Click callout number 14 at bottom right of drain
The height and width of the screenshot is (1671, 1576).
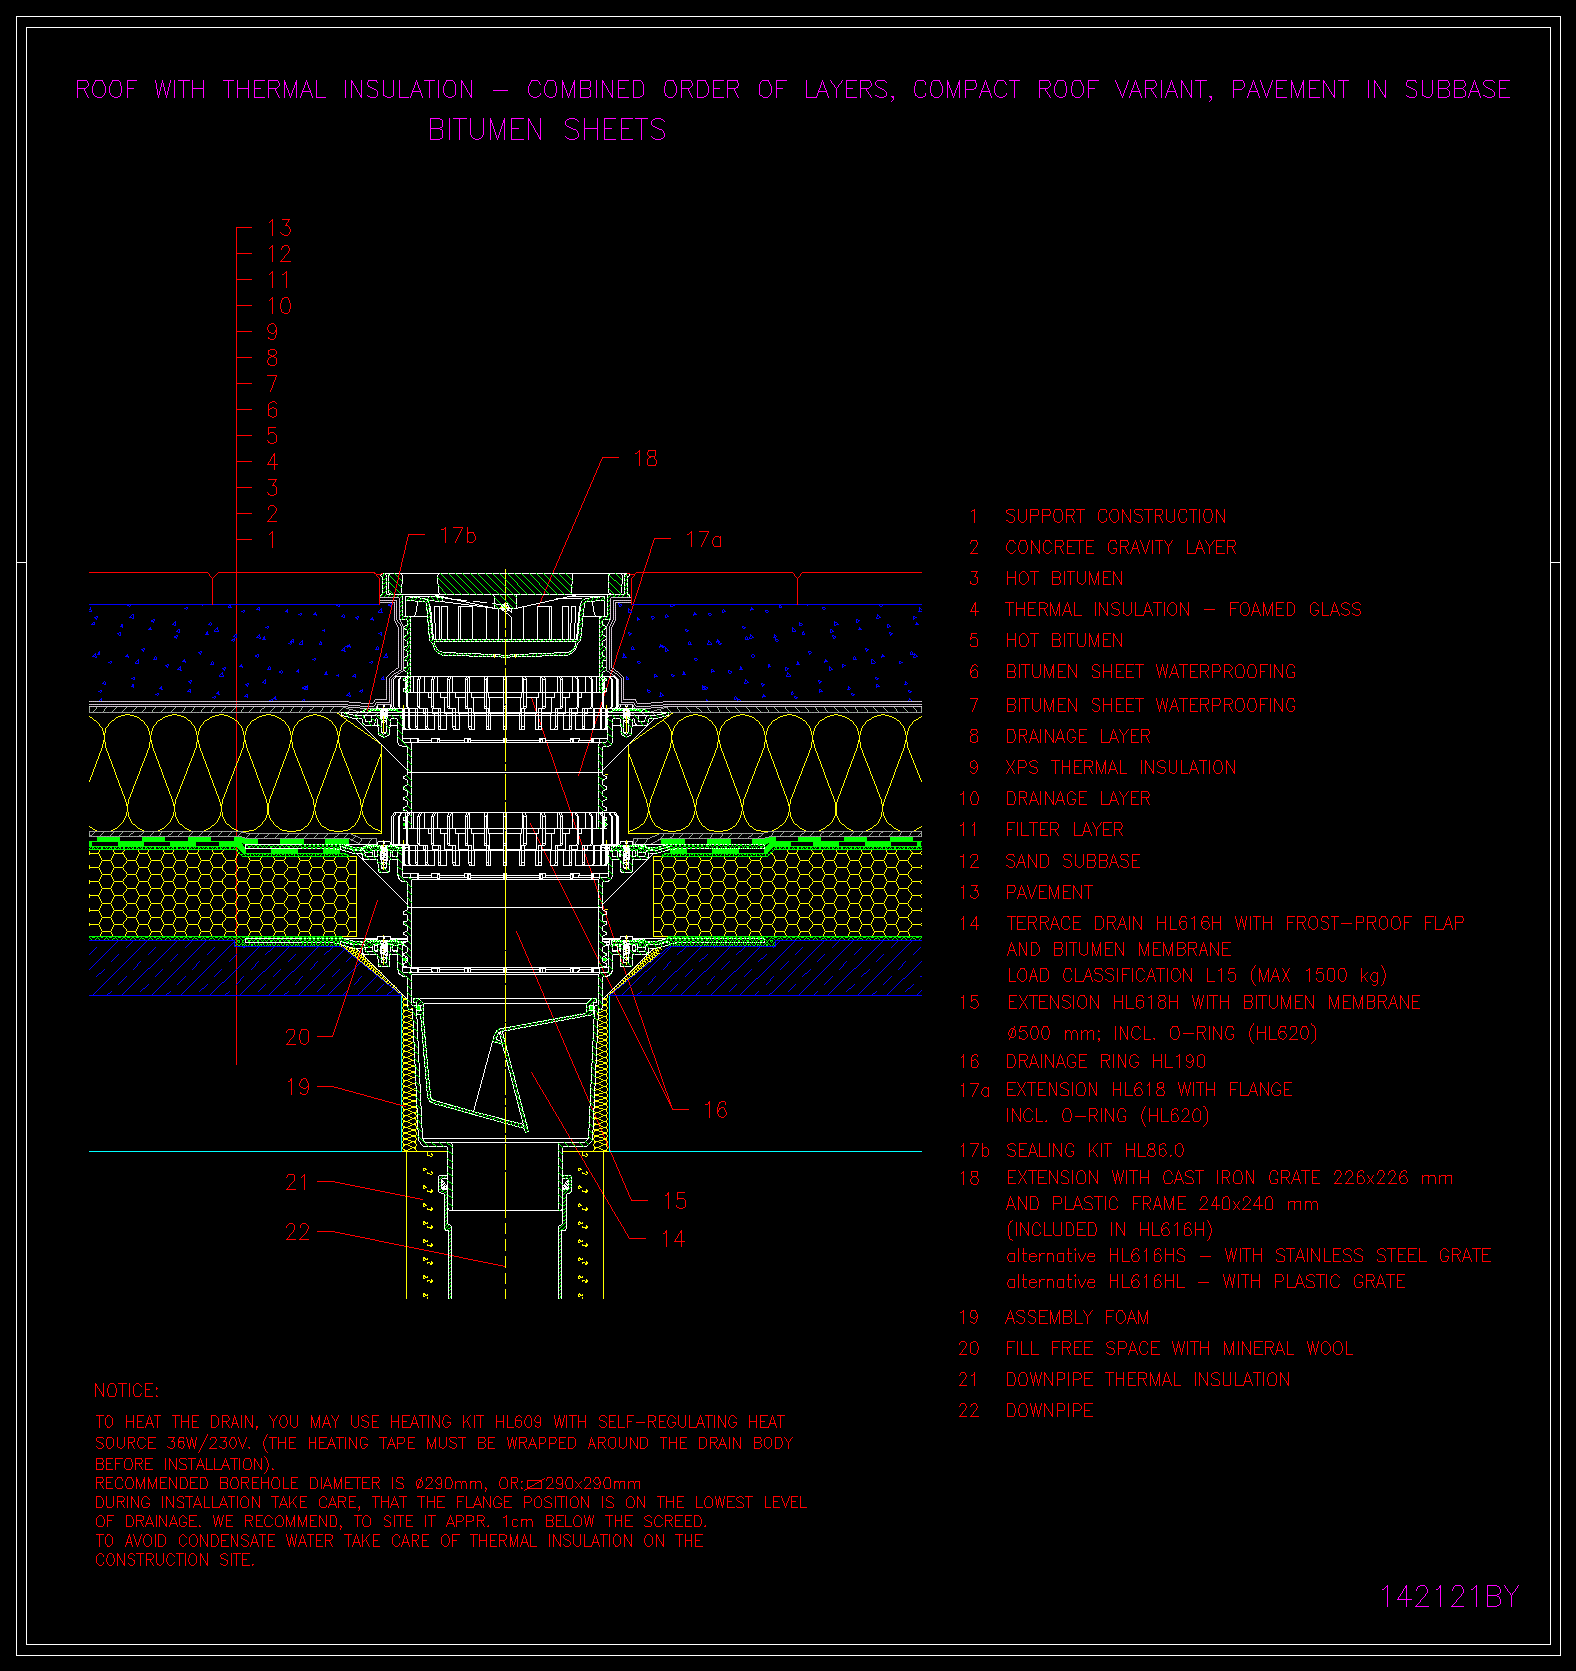point(673,1239)
